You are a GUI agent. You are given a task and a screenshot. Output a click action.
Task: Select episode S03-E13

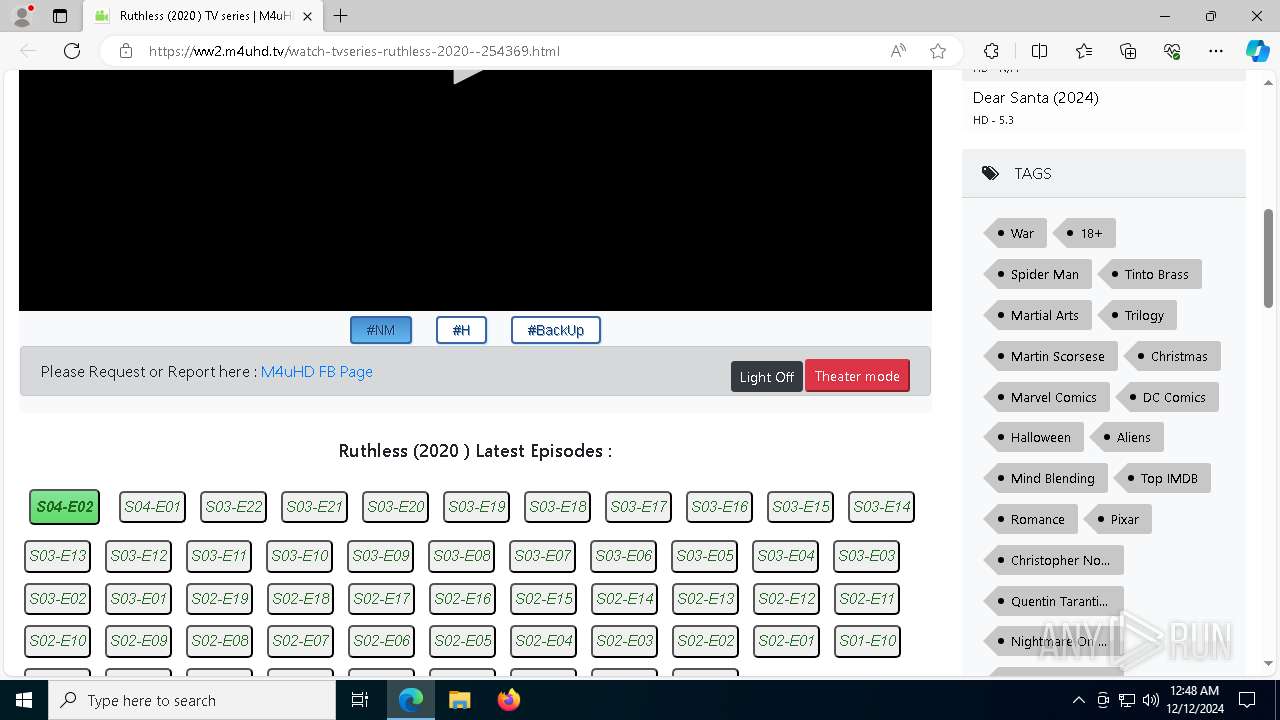coord(57,556)
